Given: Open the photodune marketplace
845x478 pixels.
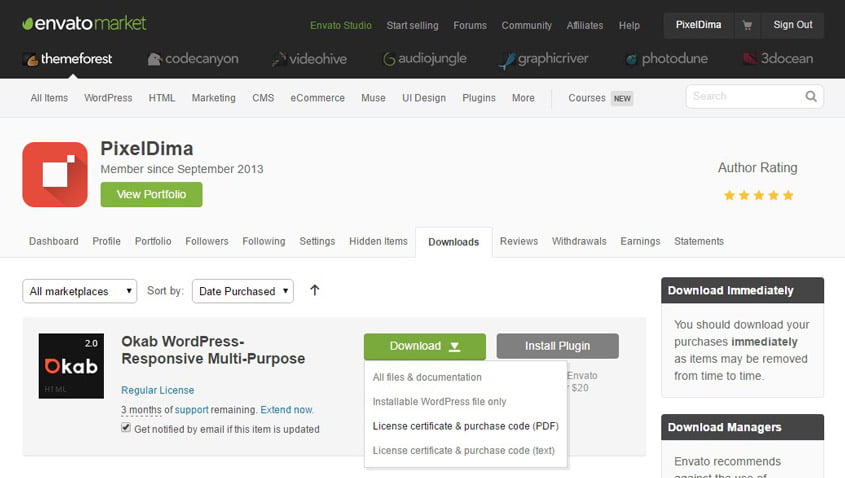Looking at the screenshot, I should (667, 59).
